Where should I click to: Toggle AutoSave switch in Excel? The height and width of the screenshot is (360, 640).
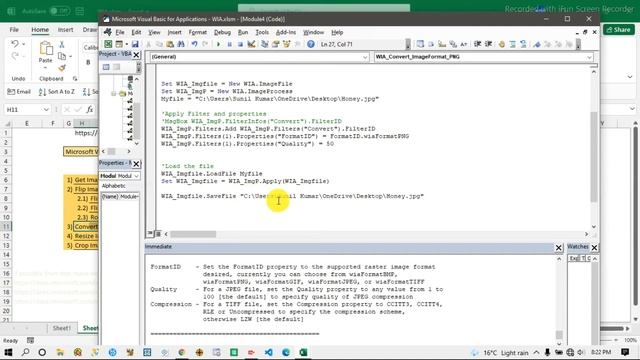[x=60, y=11]
